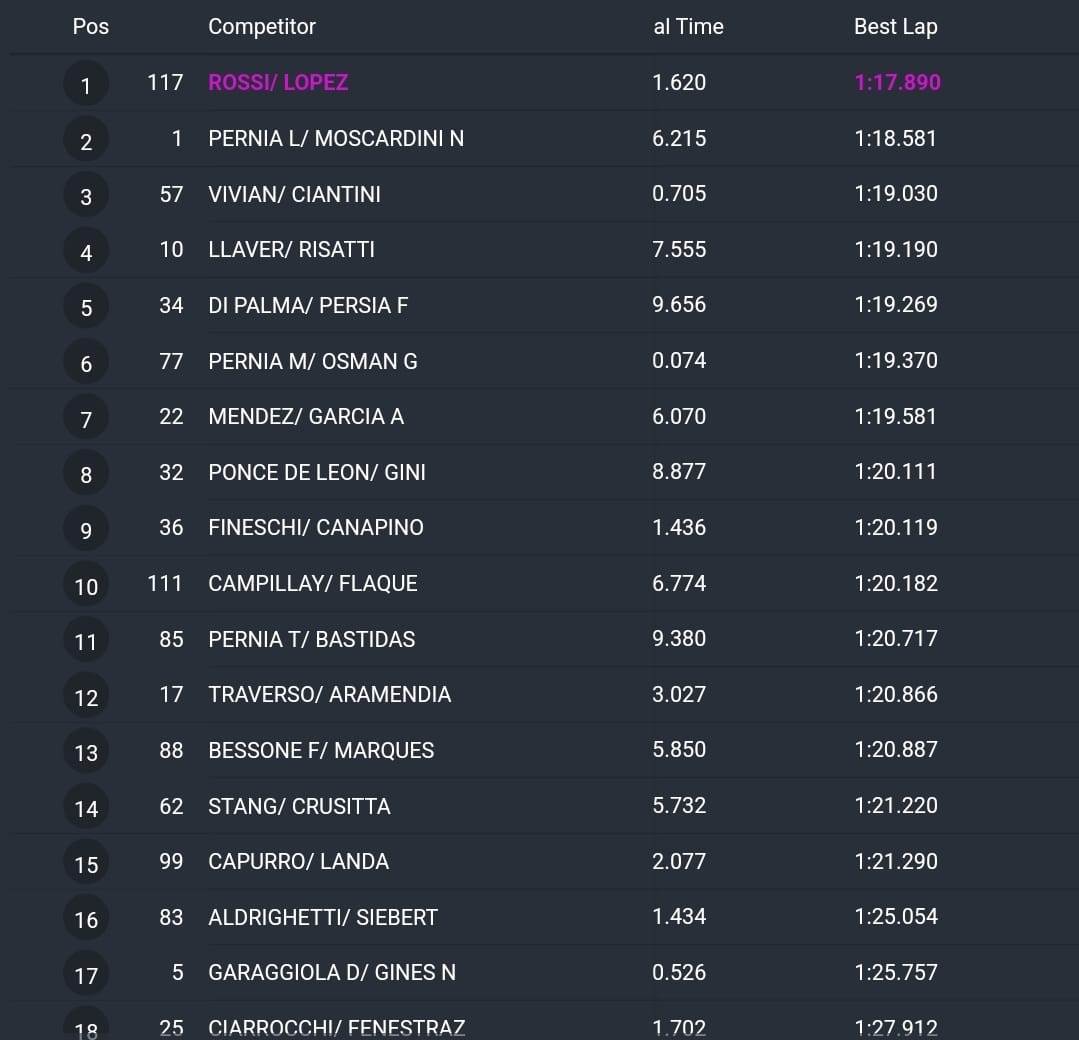1079x1040 pixels.
Task: Select position 8 circle badge
Action: click(x=86, y=474)
